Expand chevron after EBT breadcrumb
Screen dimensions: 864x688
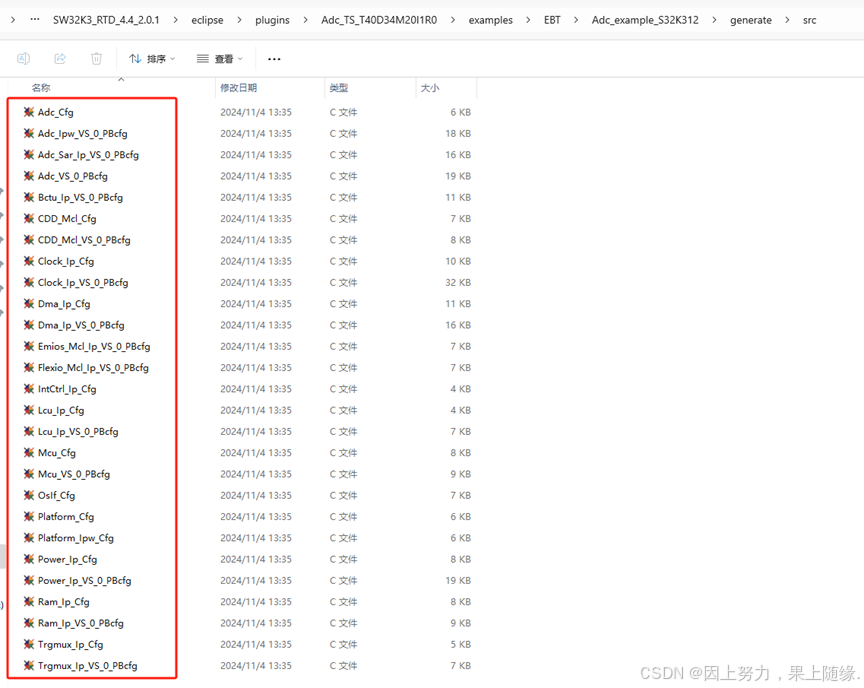[576, 20]
